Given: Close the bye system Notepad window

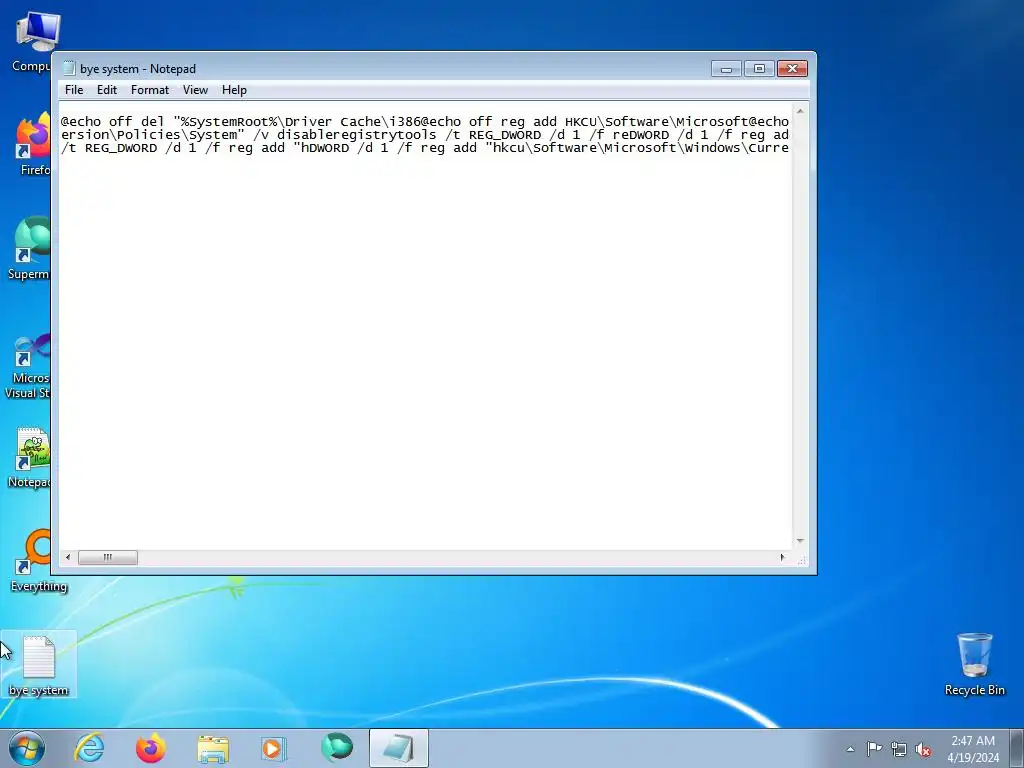Looking at the screenshot, I should [792, 69].
